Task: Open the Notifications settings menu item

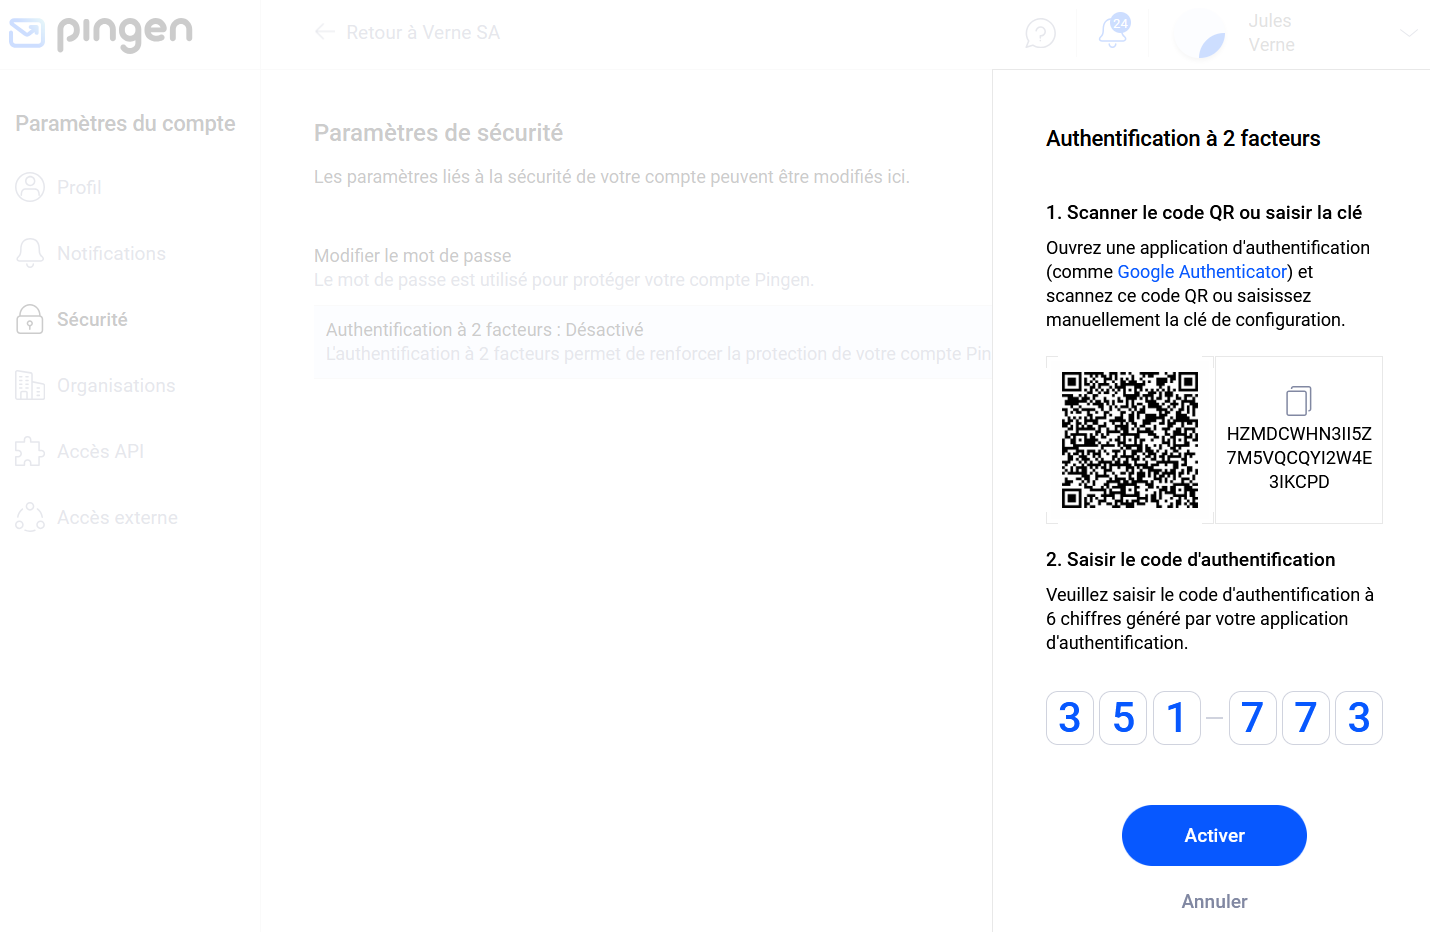Action: 111,253
